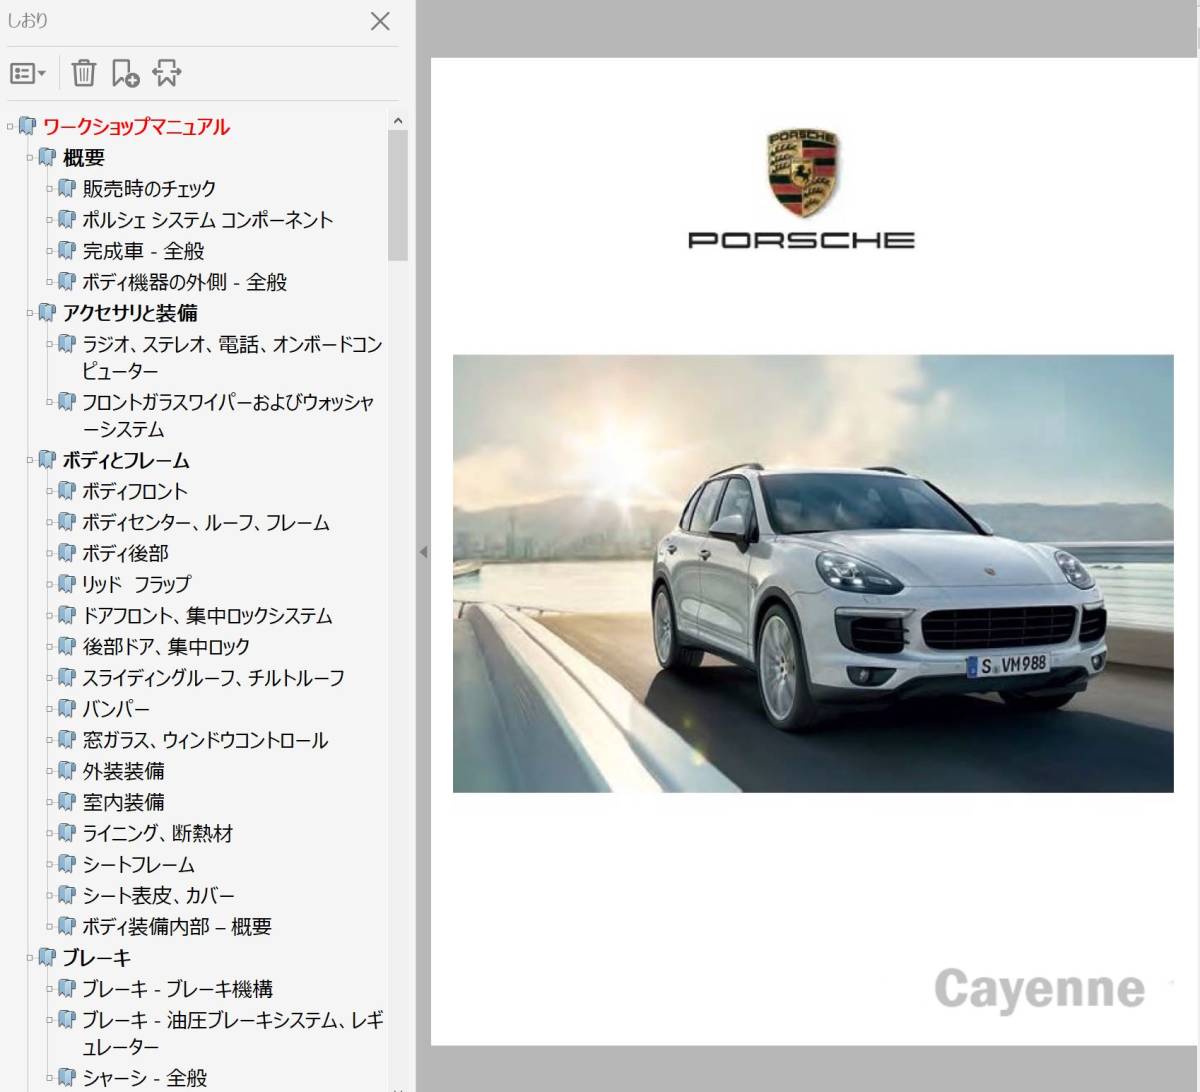
Task: Open the bookmark options dropdown menu
Action: (28, 73)
